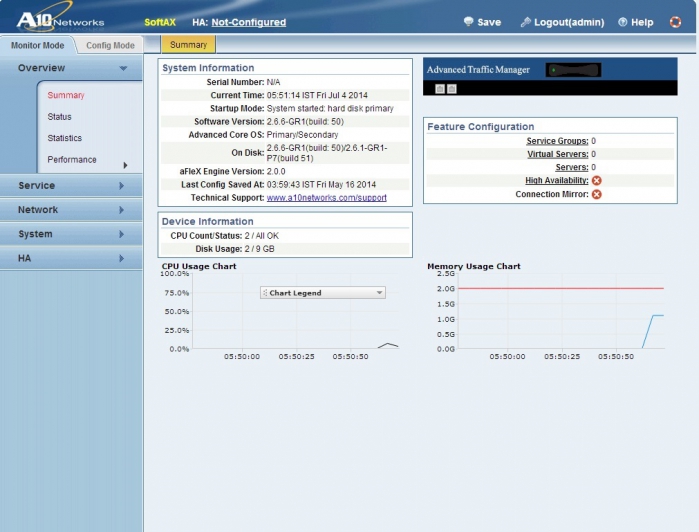Expand the Network menu section
Image resolution: width=699 pixels, height=532 pixels.
click(x=121, y=210)
